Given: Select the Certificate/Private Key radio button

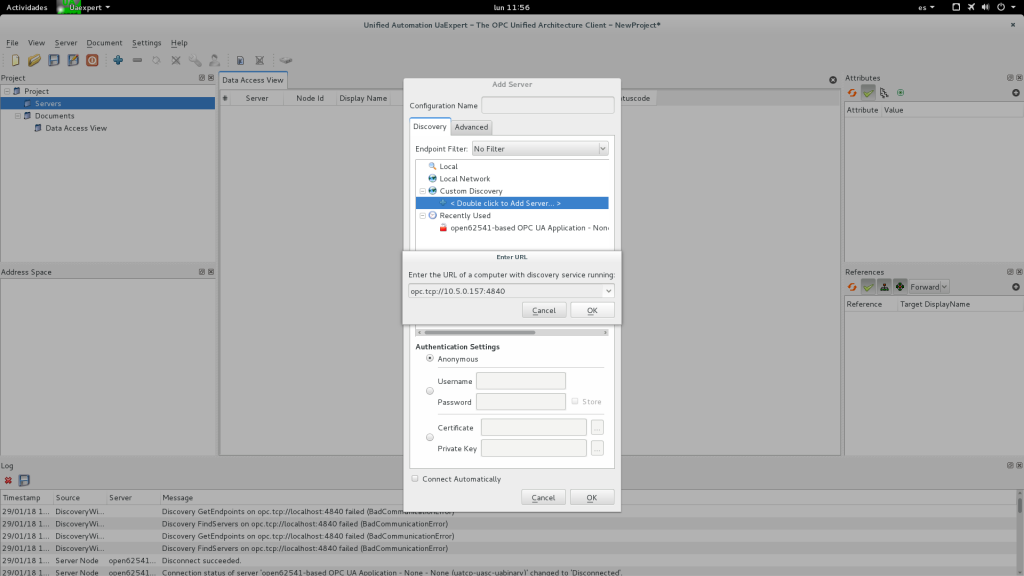Looking at the screenshot, I should (430, 438).
